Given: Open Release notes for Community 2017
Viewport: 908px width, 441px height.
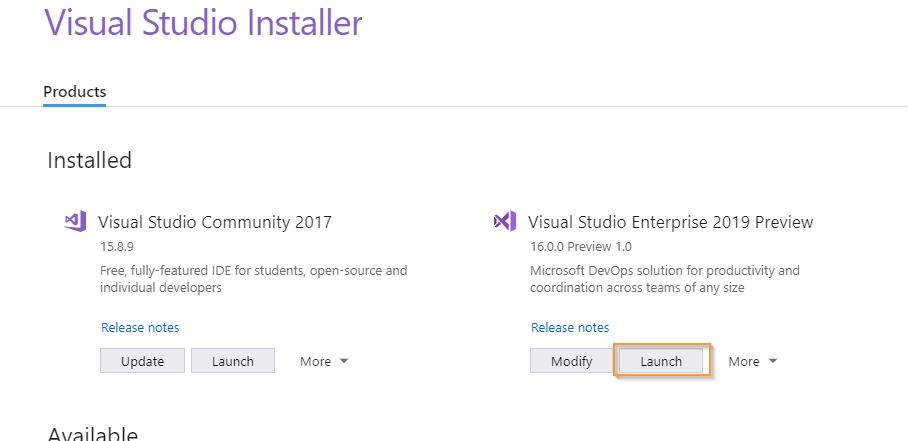Looking at the screenshot, I should 140,328.
